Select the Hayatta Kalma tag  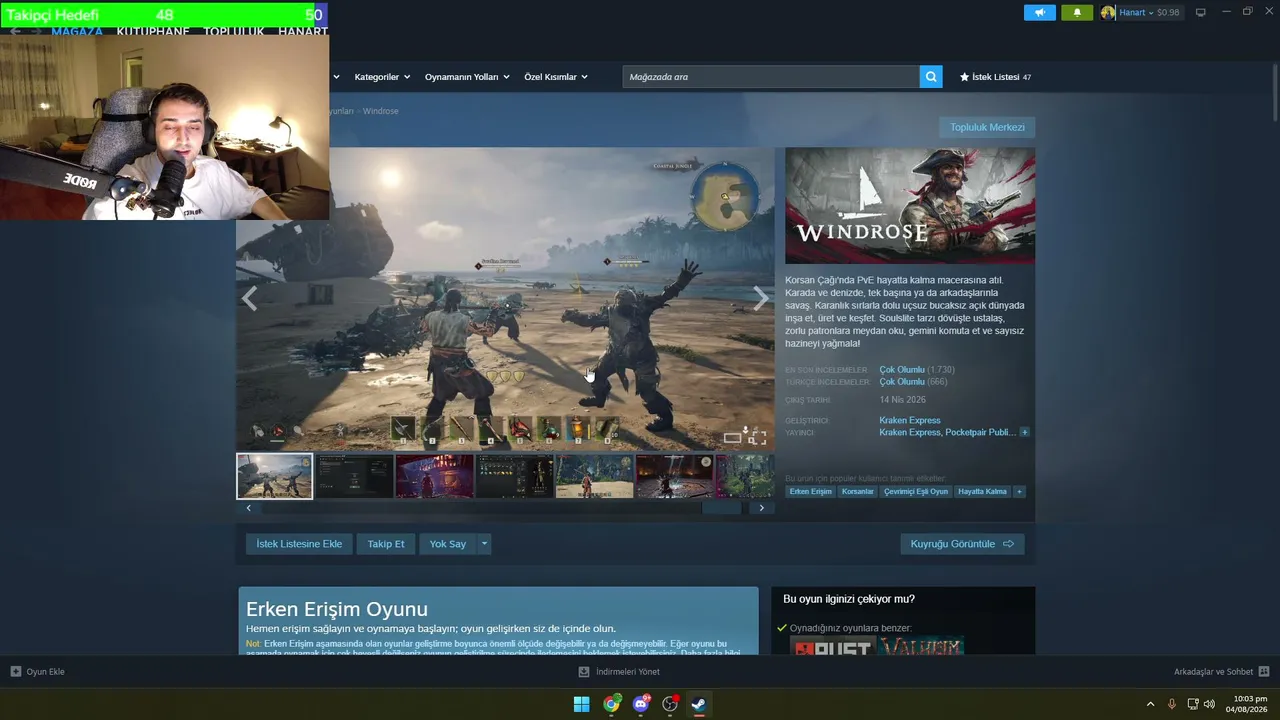pyautogui.click(x=983, y=492)
